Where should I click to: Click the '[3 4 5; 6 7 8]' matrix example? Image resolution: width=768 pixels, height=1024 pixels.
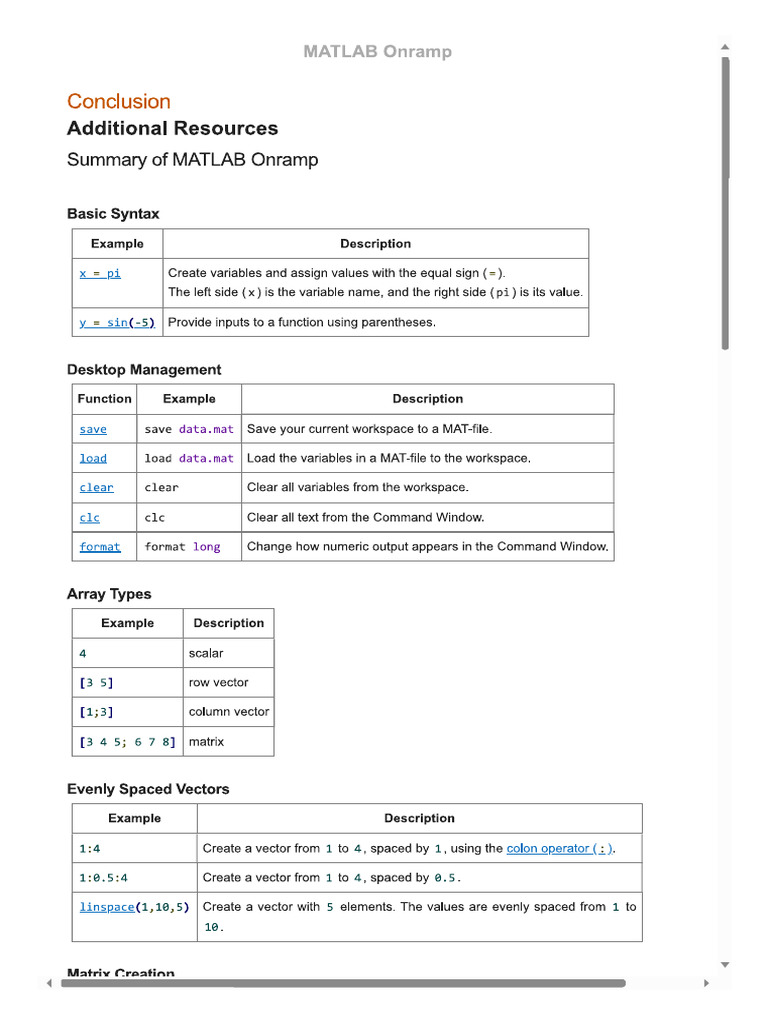[x=127, y=742]
